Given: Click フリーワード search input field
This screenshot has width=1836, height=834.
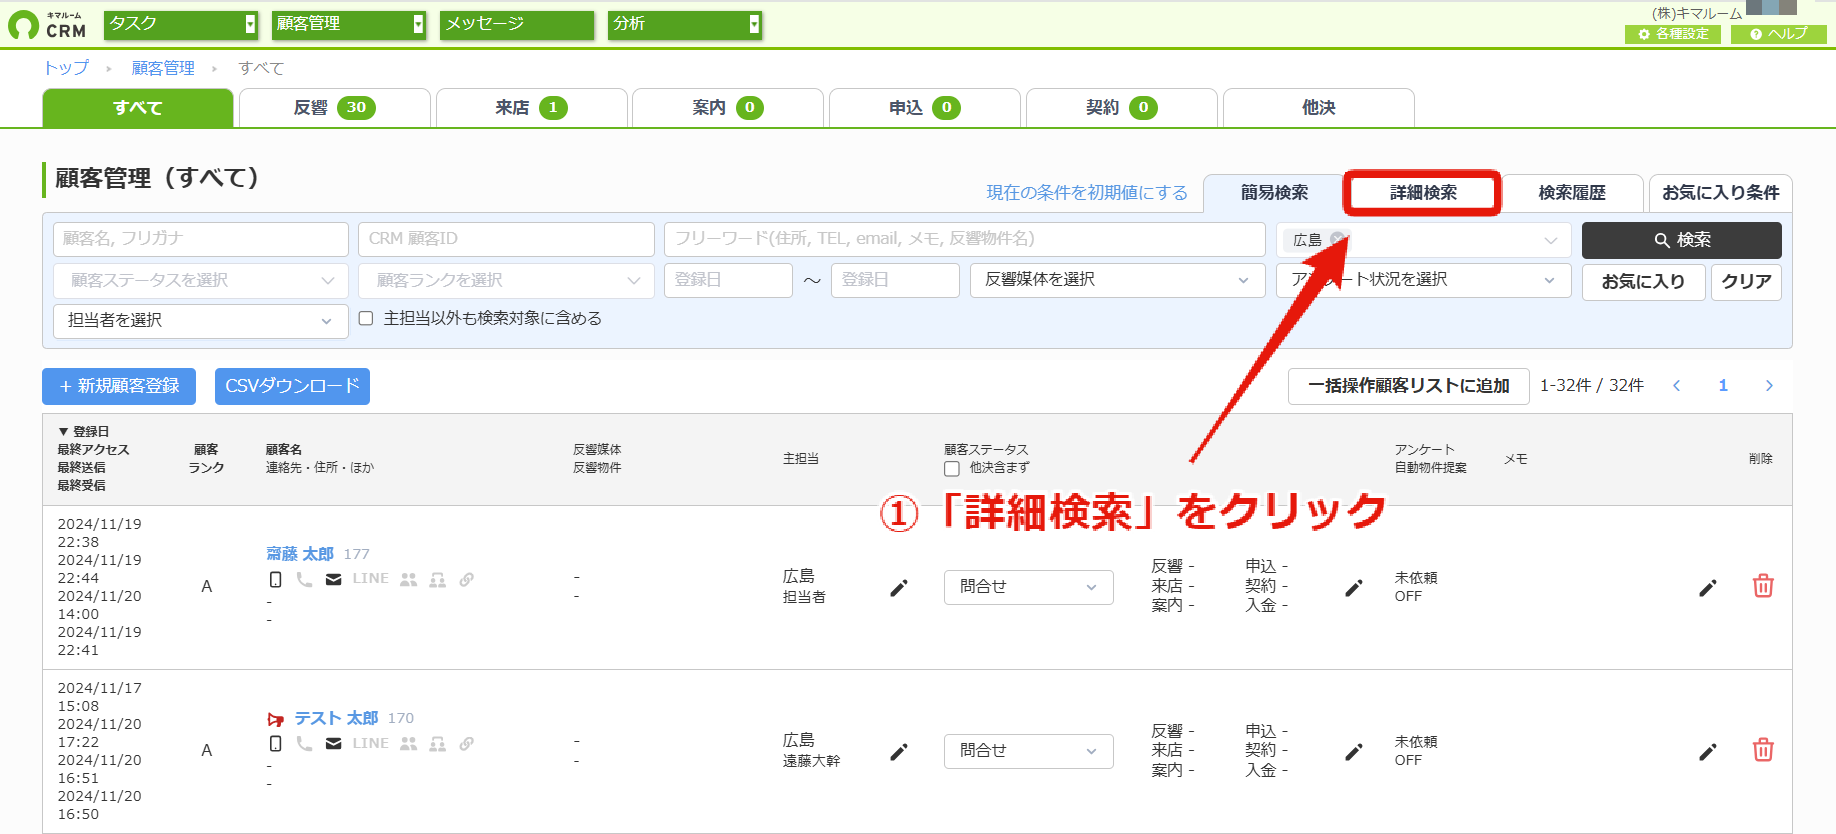Looking at the screenshot, I should 965,239.
